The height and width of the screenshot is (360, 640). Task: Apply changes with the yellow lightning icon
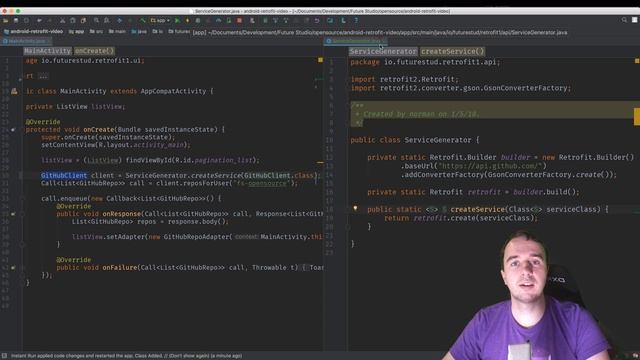tap(187, 20)
